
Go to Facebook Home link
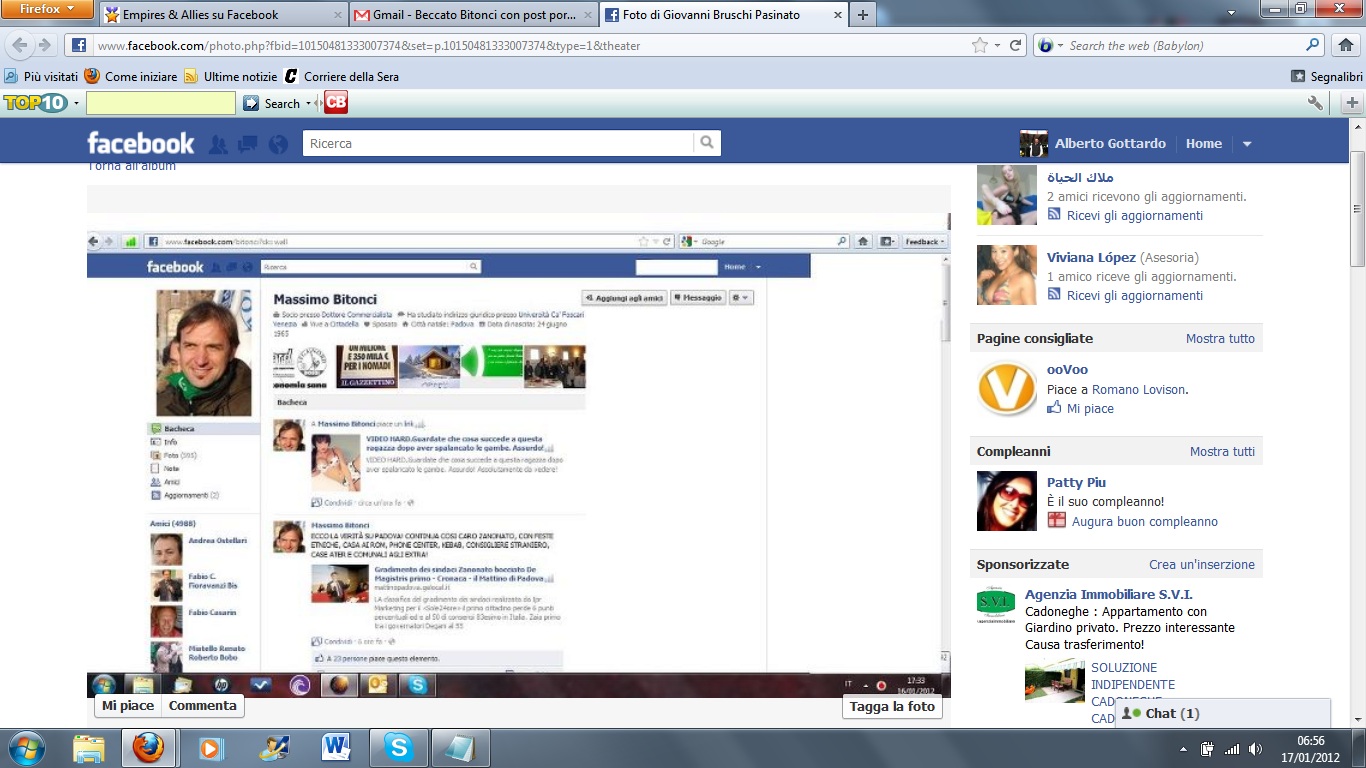pos(1204,144)
